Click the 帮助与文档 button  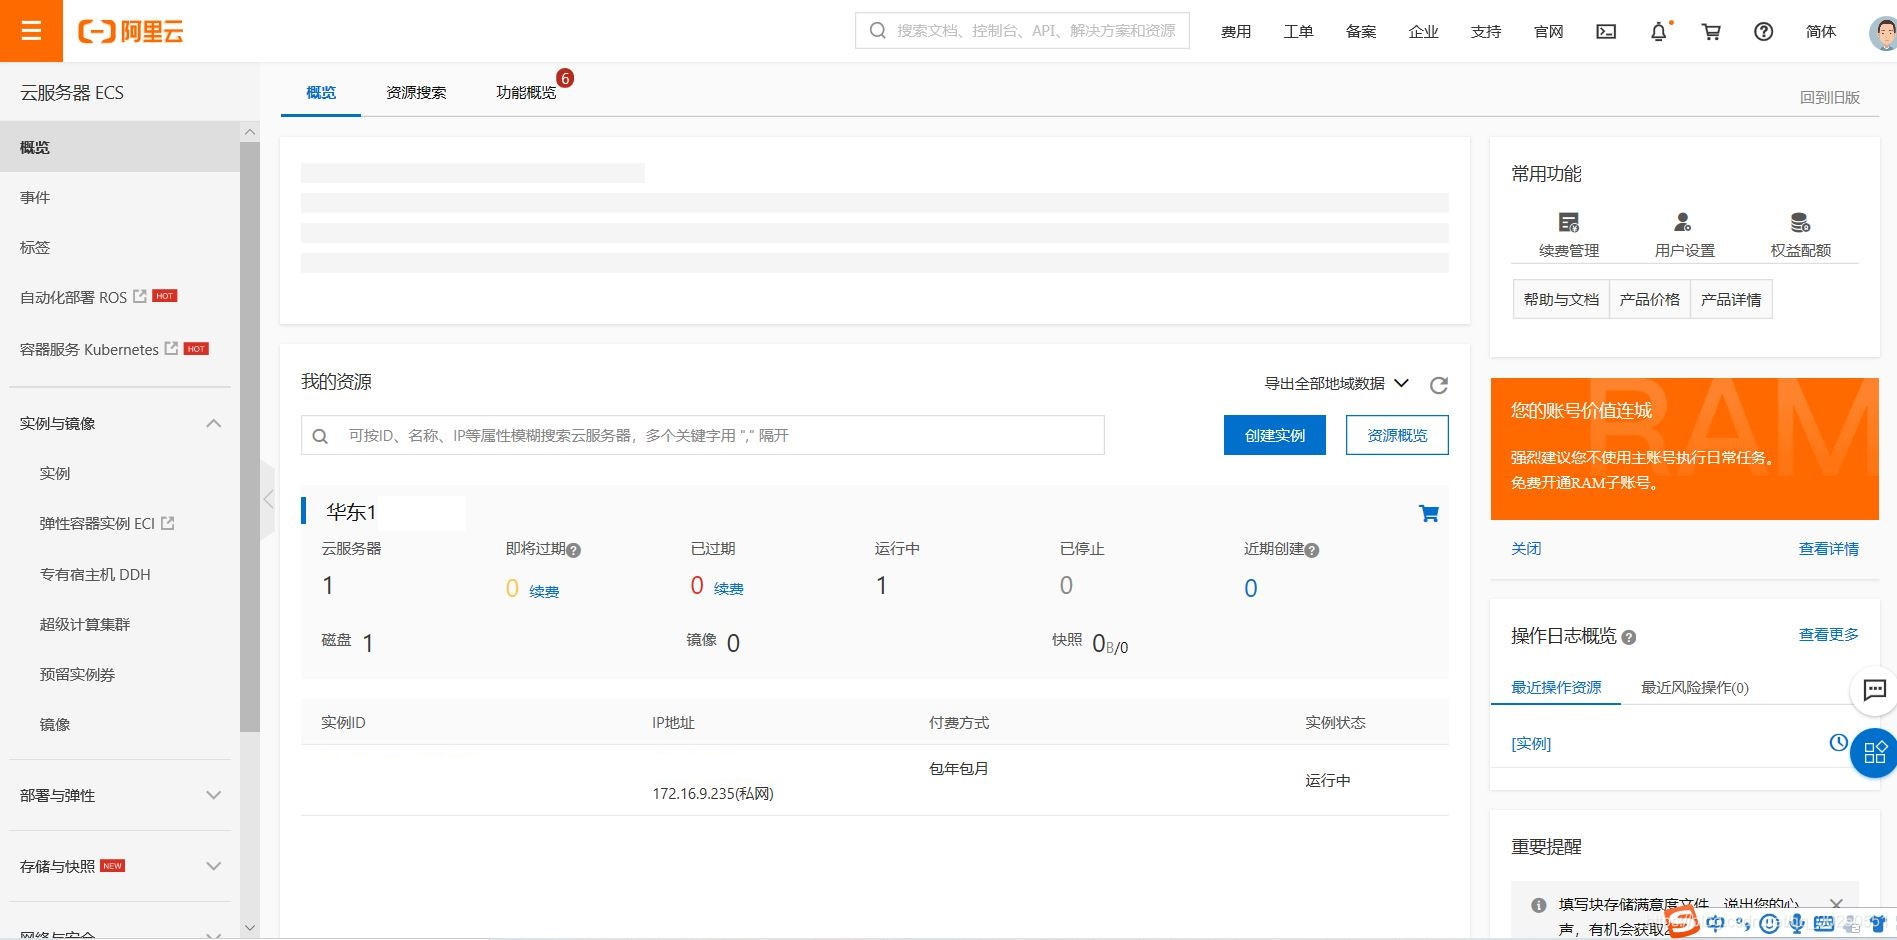pos(1561,299)
